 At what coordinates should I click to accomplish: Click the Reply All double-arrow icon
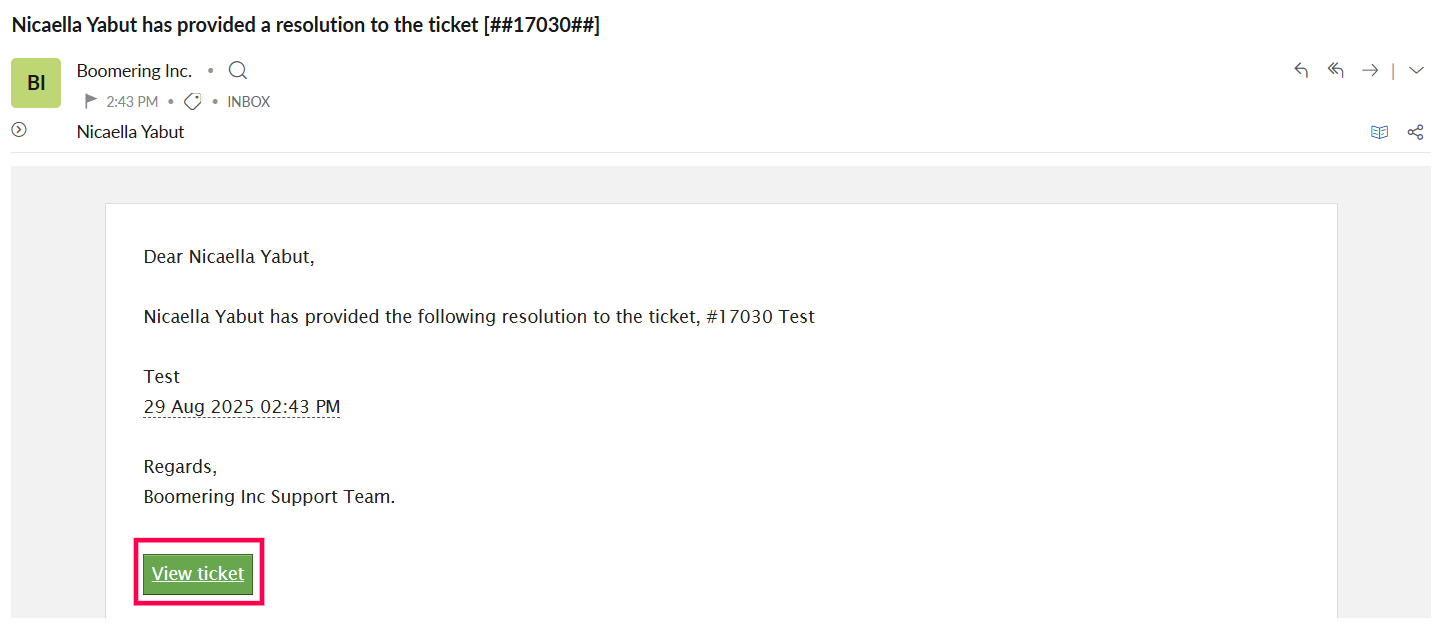coord(1335,70)
